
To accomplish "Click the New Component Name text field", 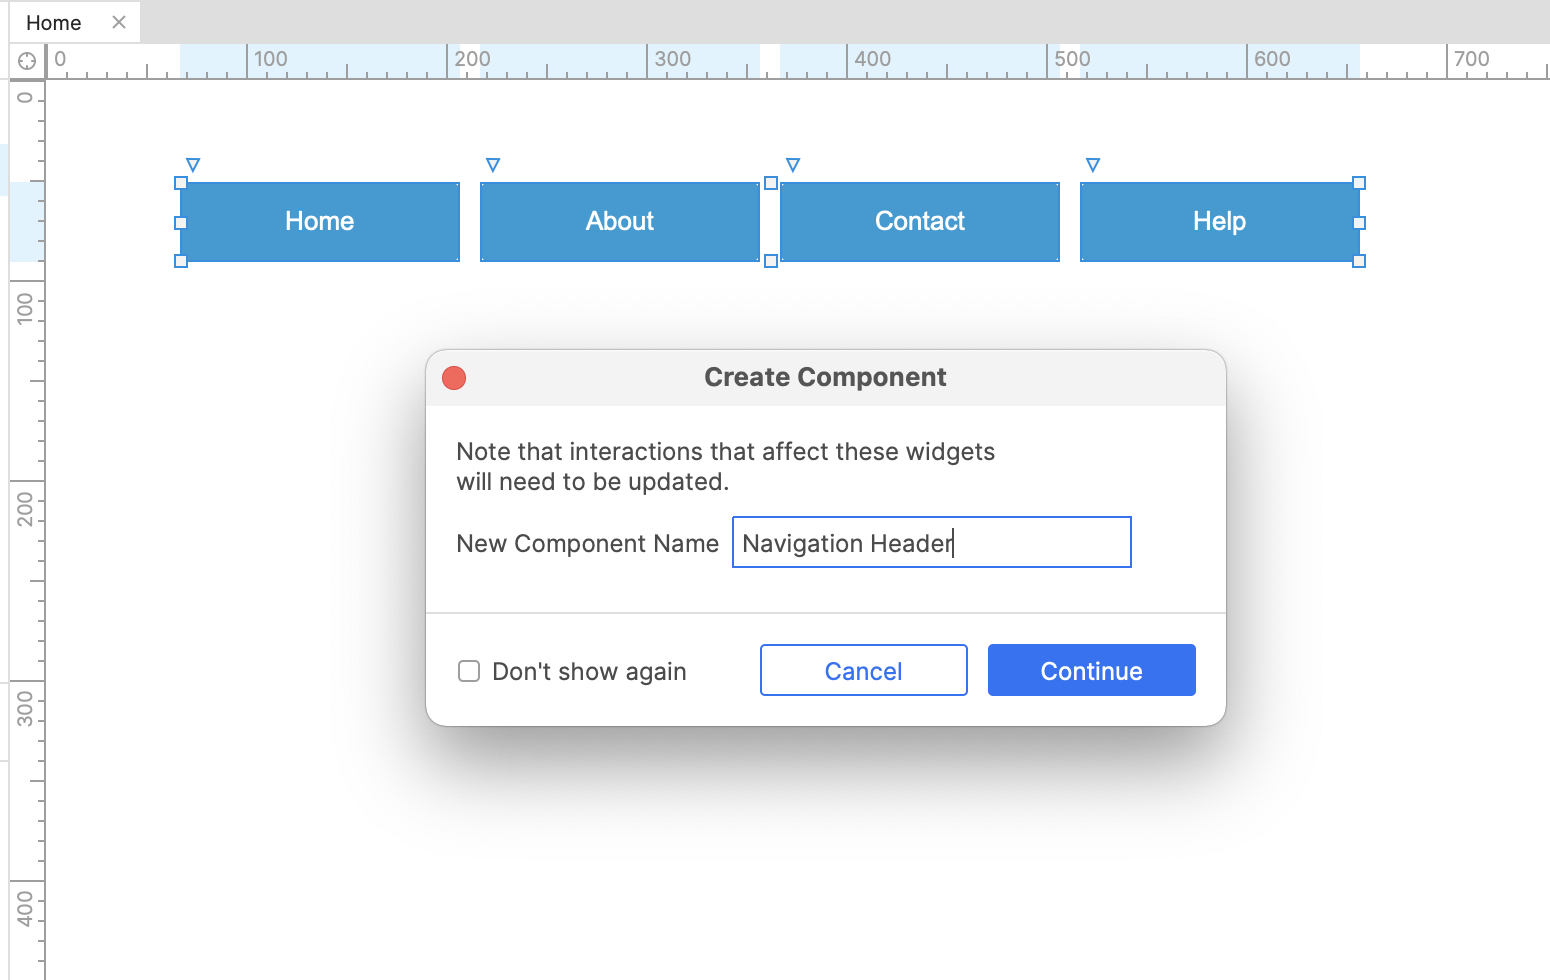I will (931, 543).
